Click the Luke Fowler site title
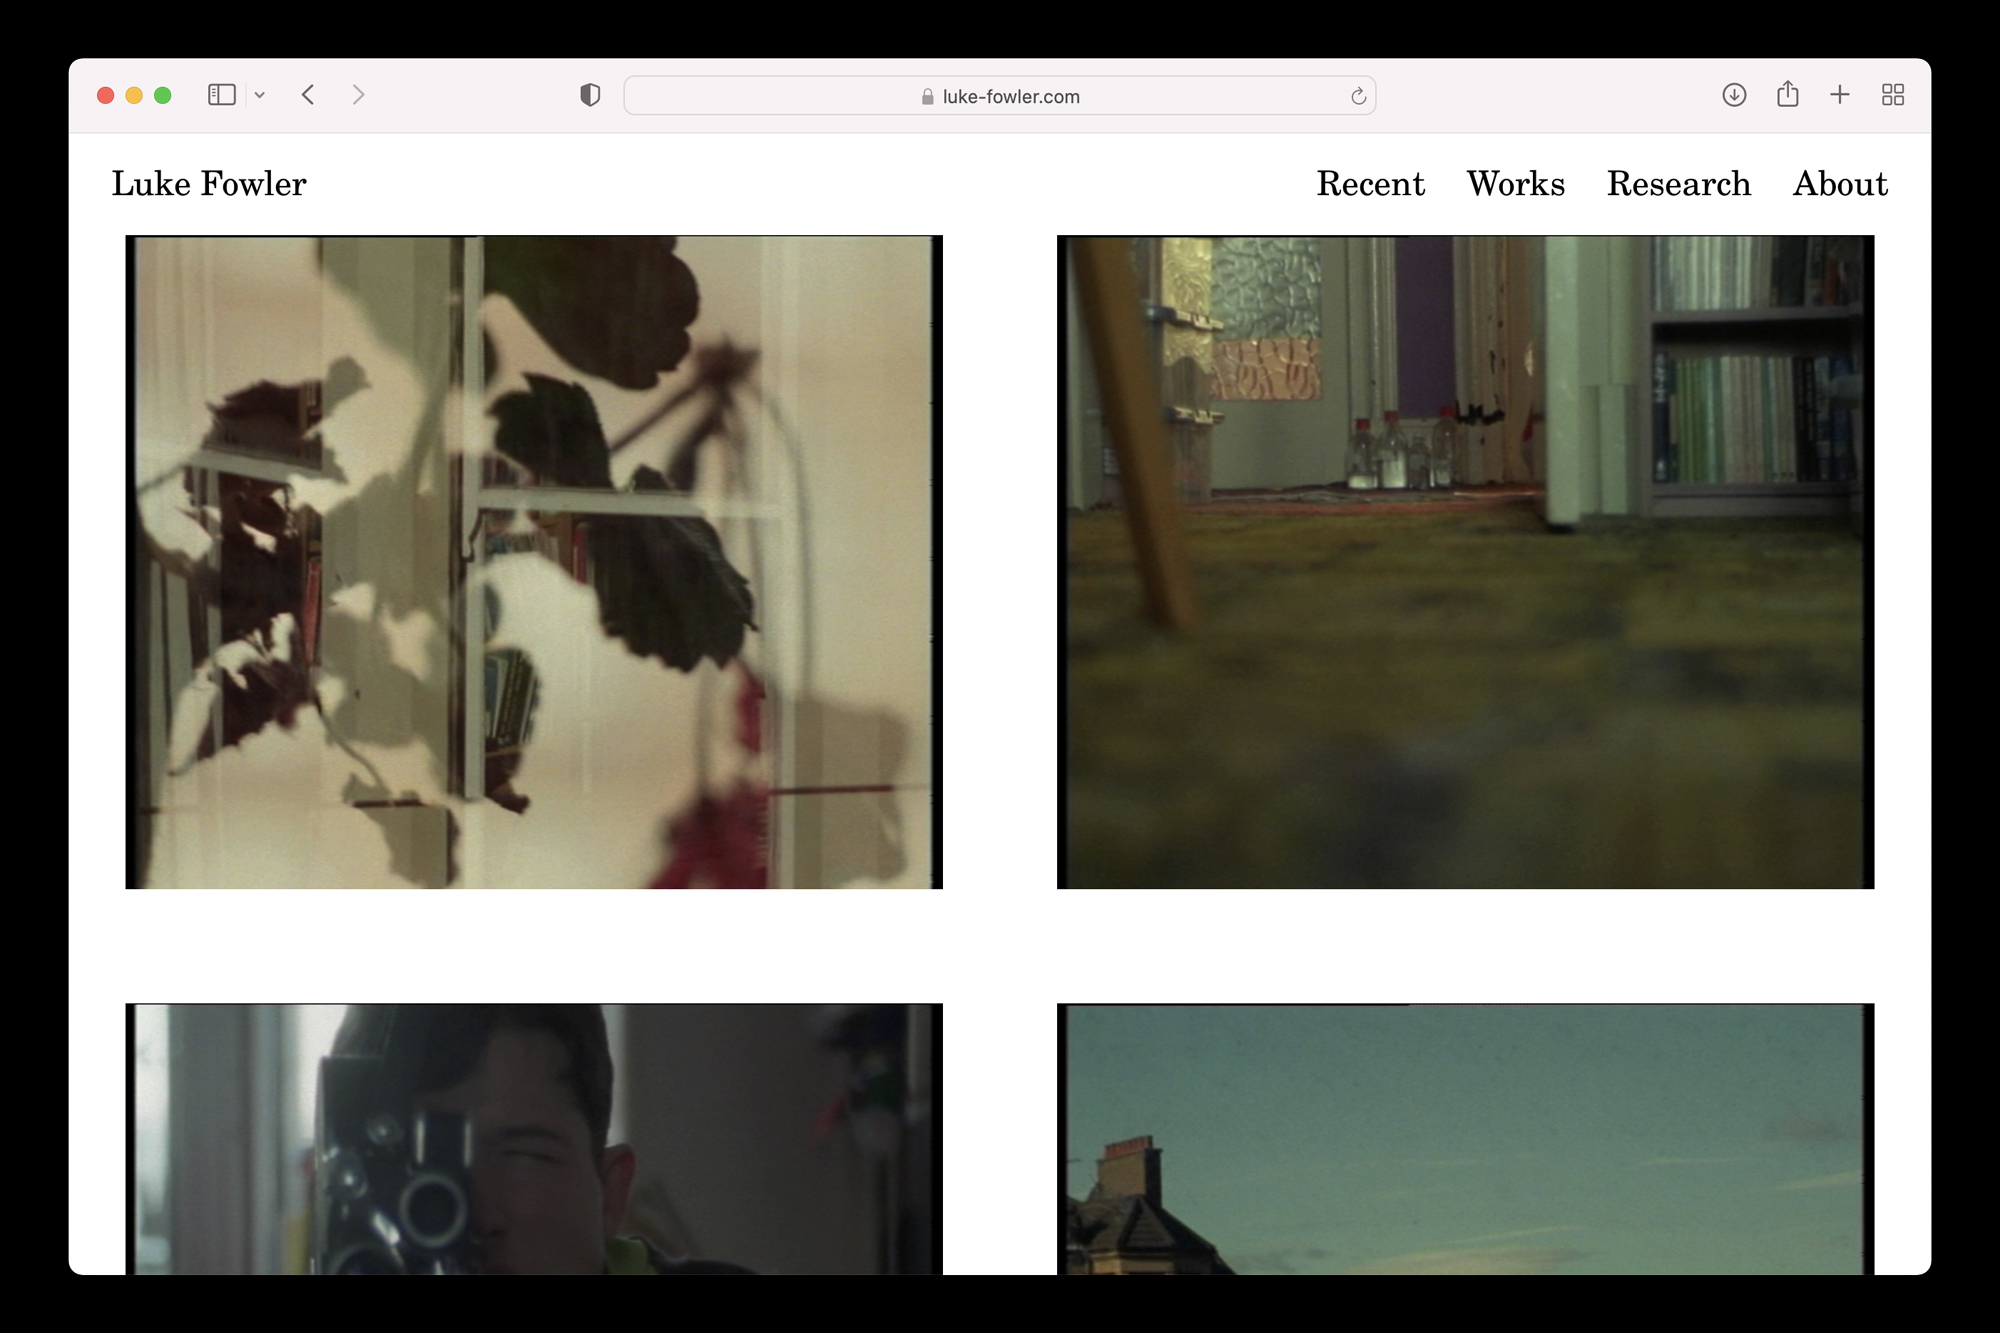The image size is (2000, 1333). tap(209, 184)
